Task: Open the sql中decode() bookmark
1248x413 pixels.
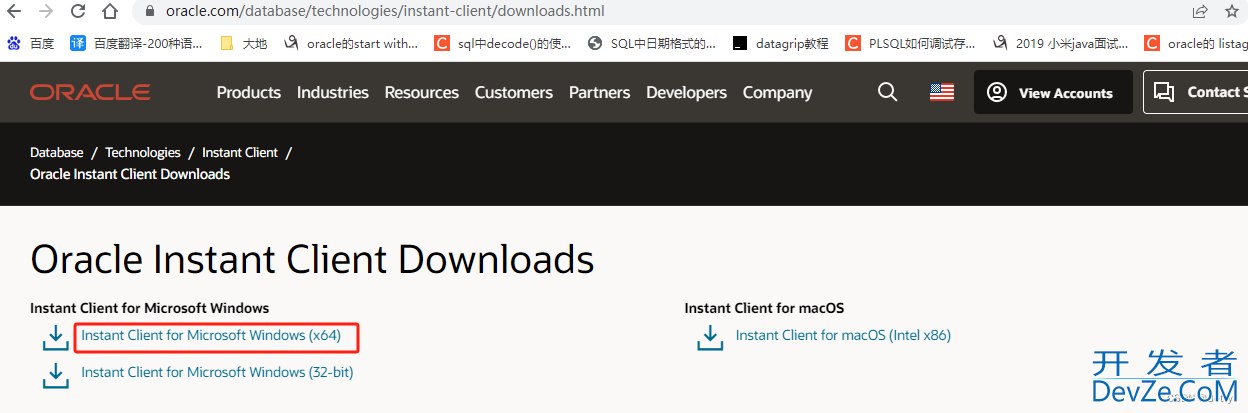Action: coord(503,43)
